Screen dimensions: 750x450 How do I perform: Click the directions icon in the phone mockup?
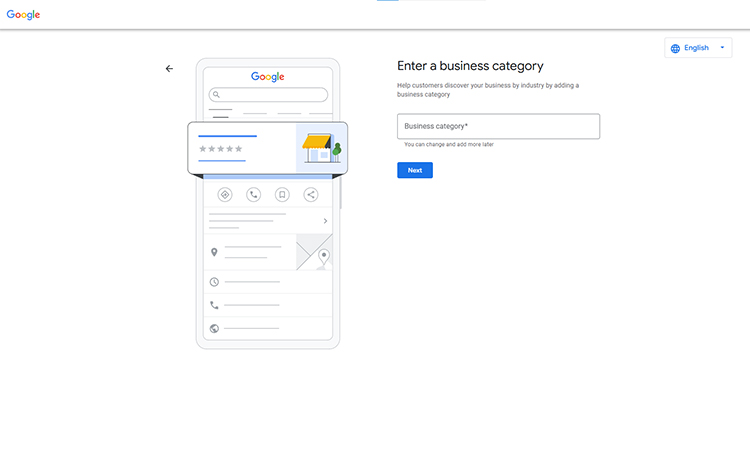pyautogui.click(x=225, y=195)
